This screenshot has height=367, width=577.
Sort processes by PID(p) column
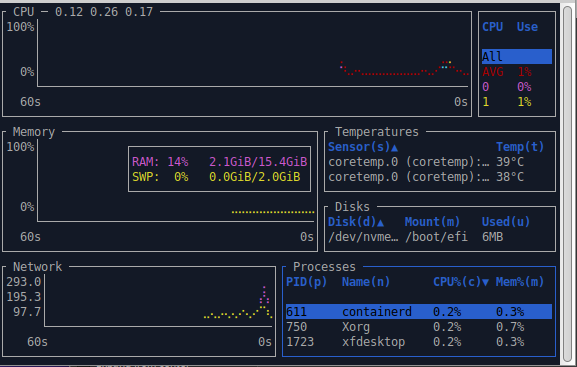tap(306, 282)
